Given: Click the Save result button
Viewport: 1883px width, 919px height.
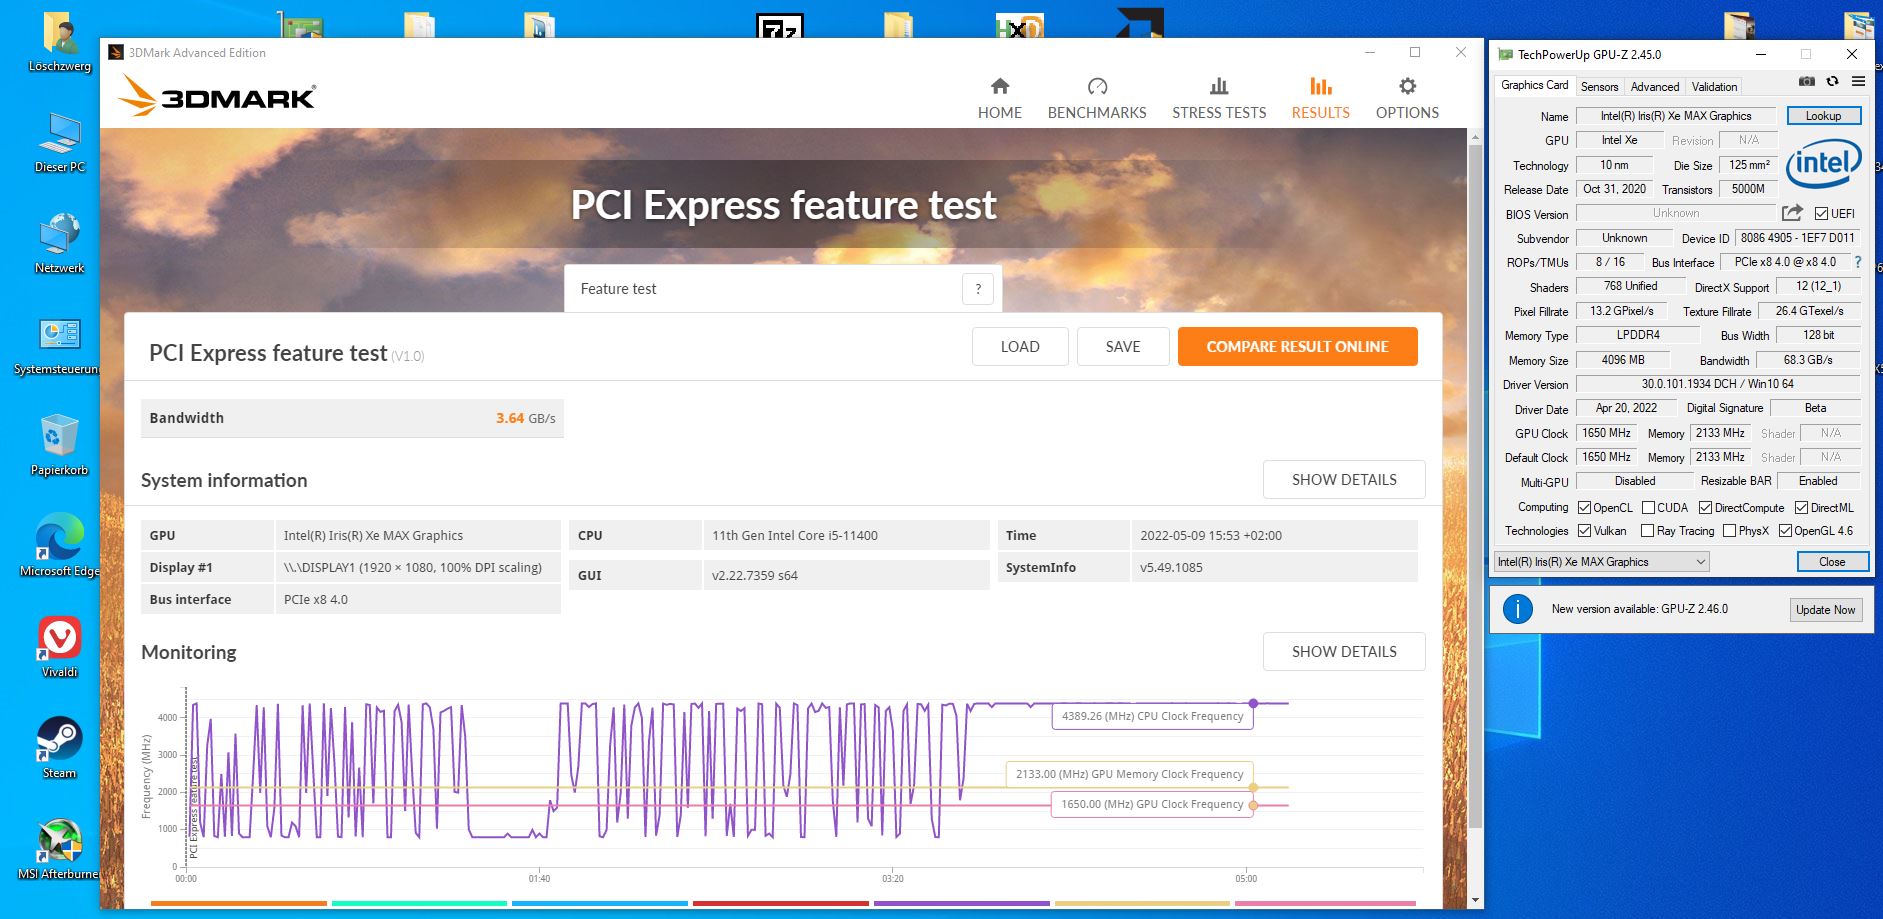Looking at the screenshot, I should click(x=1123, y=347).
